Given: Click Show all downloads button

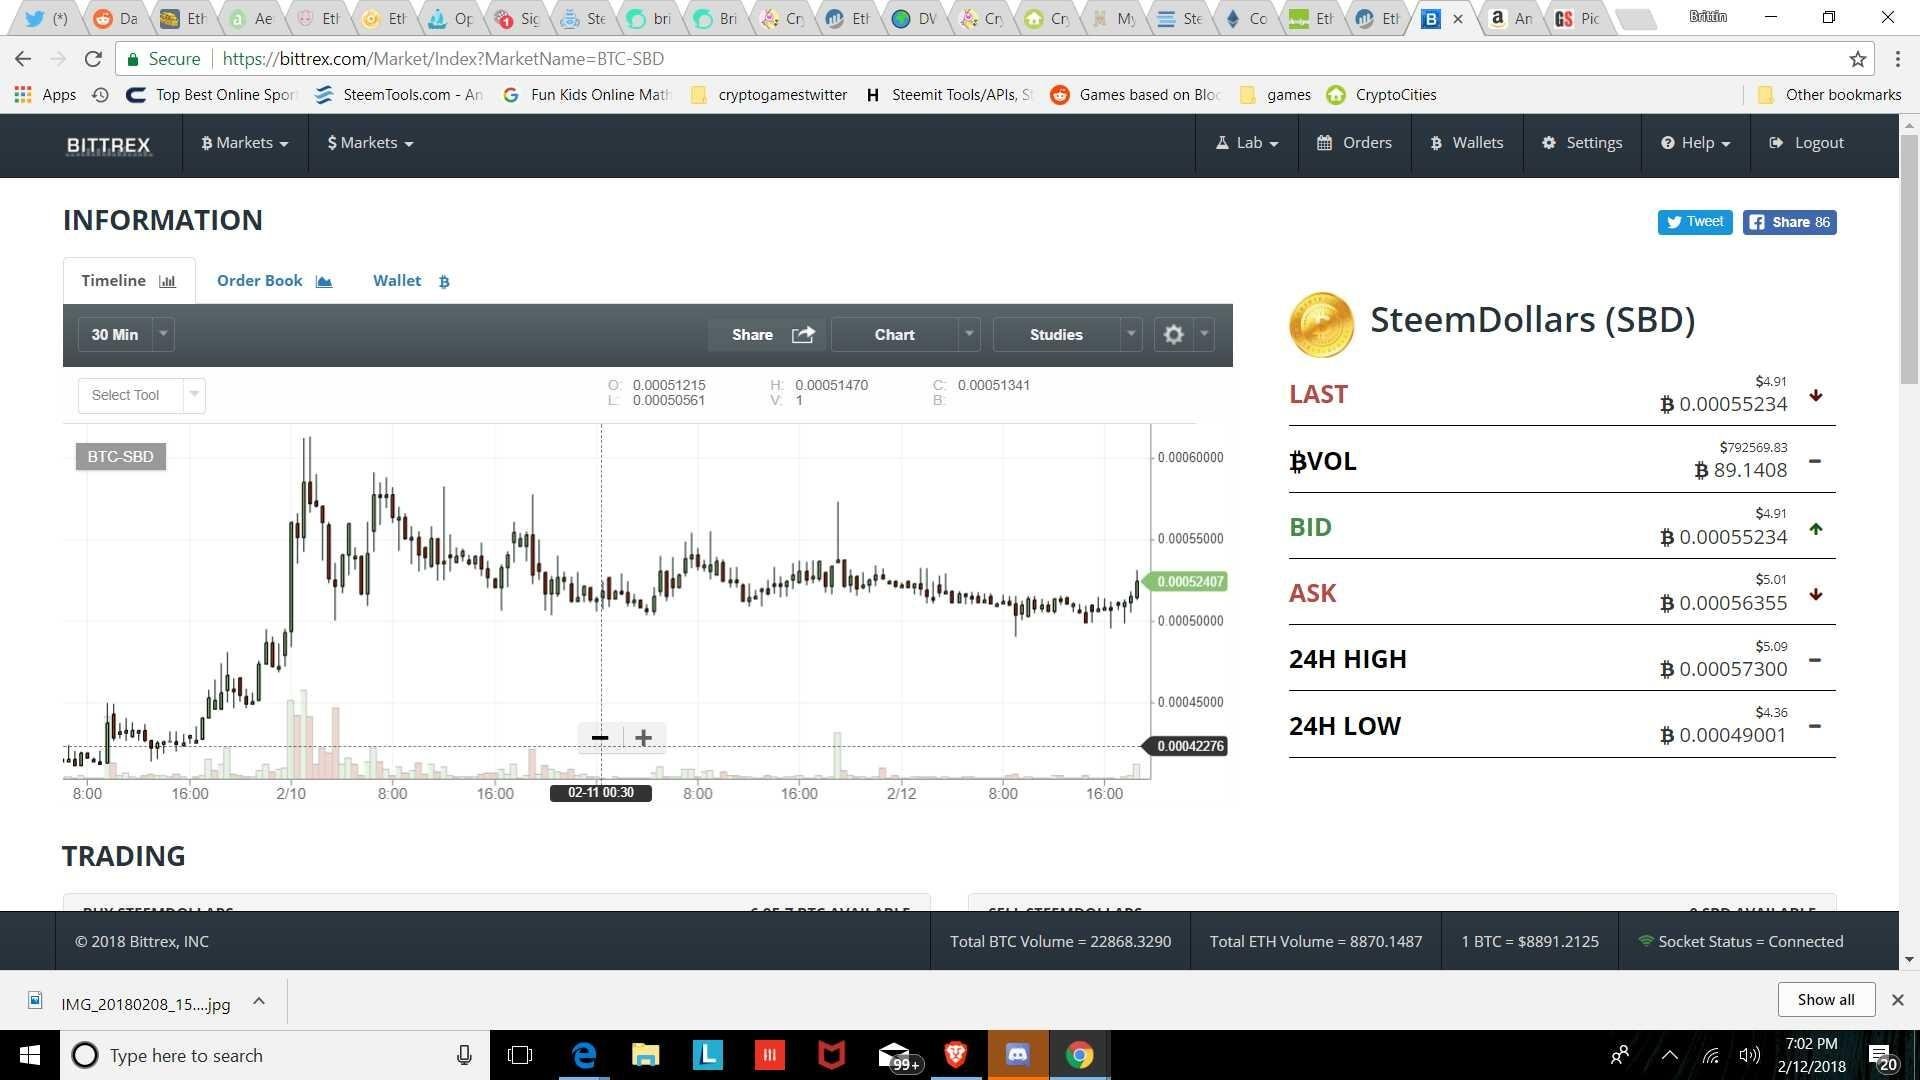Looking at the screenshot, I should tap(1825, 1000).
